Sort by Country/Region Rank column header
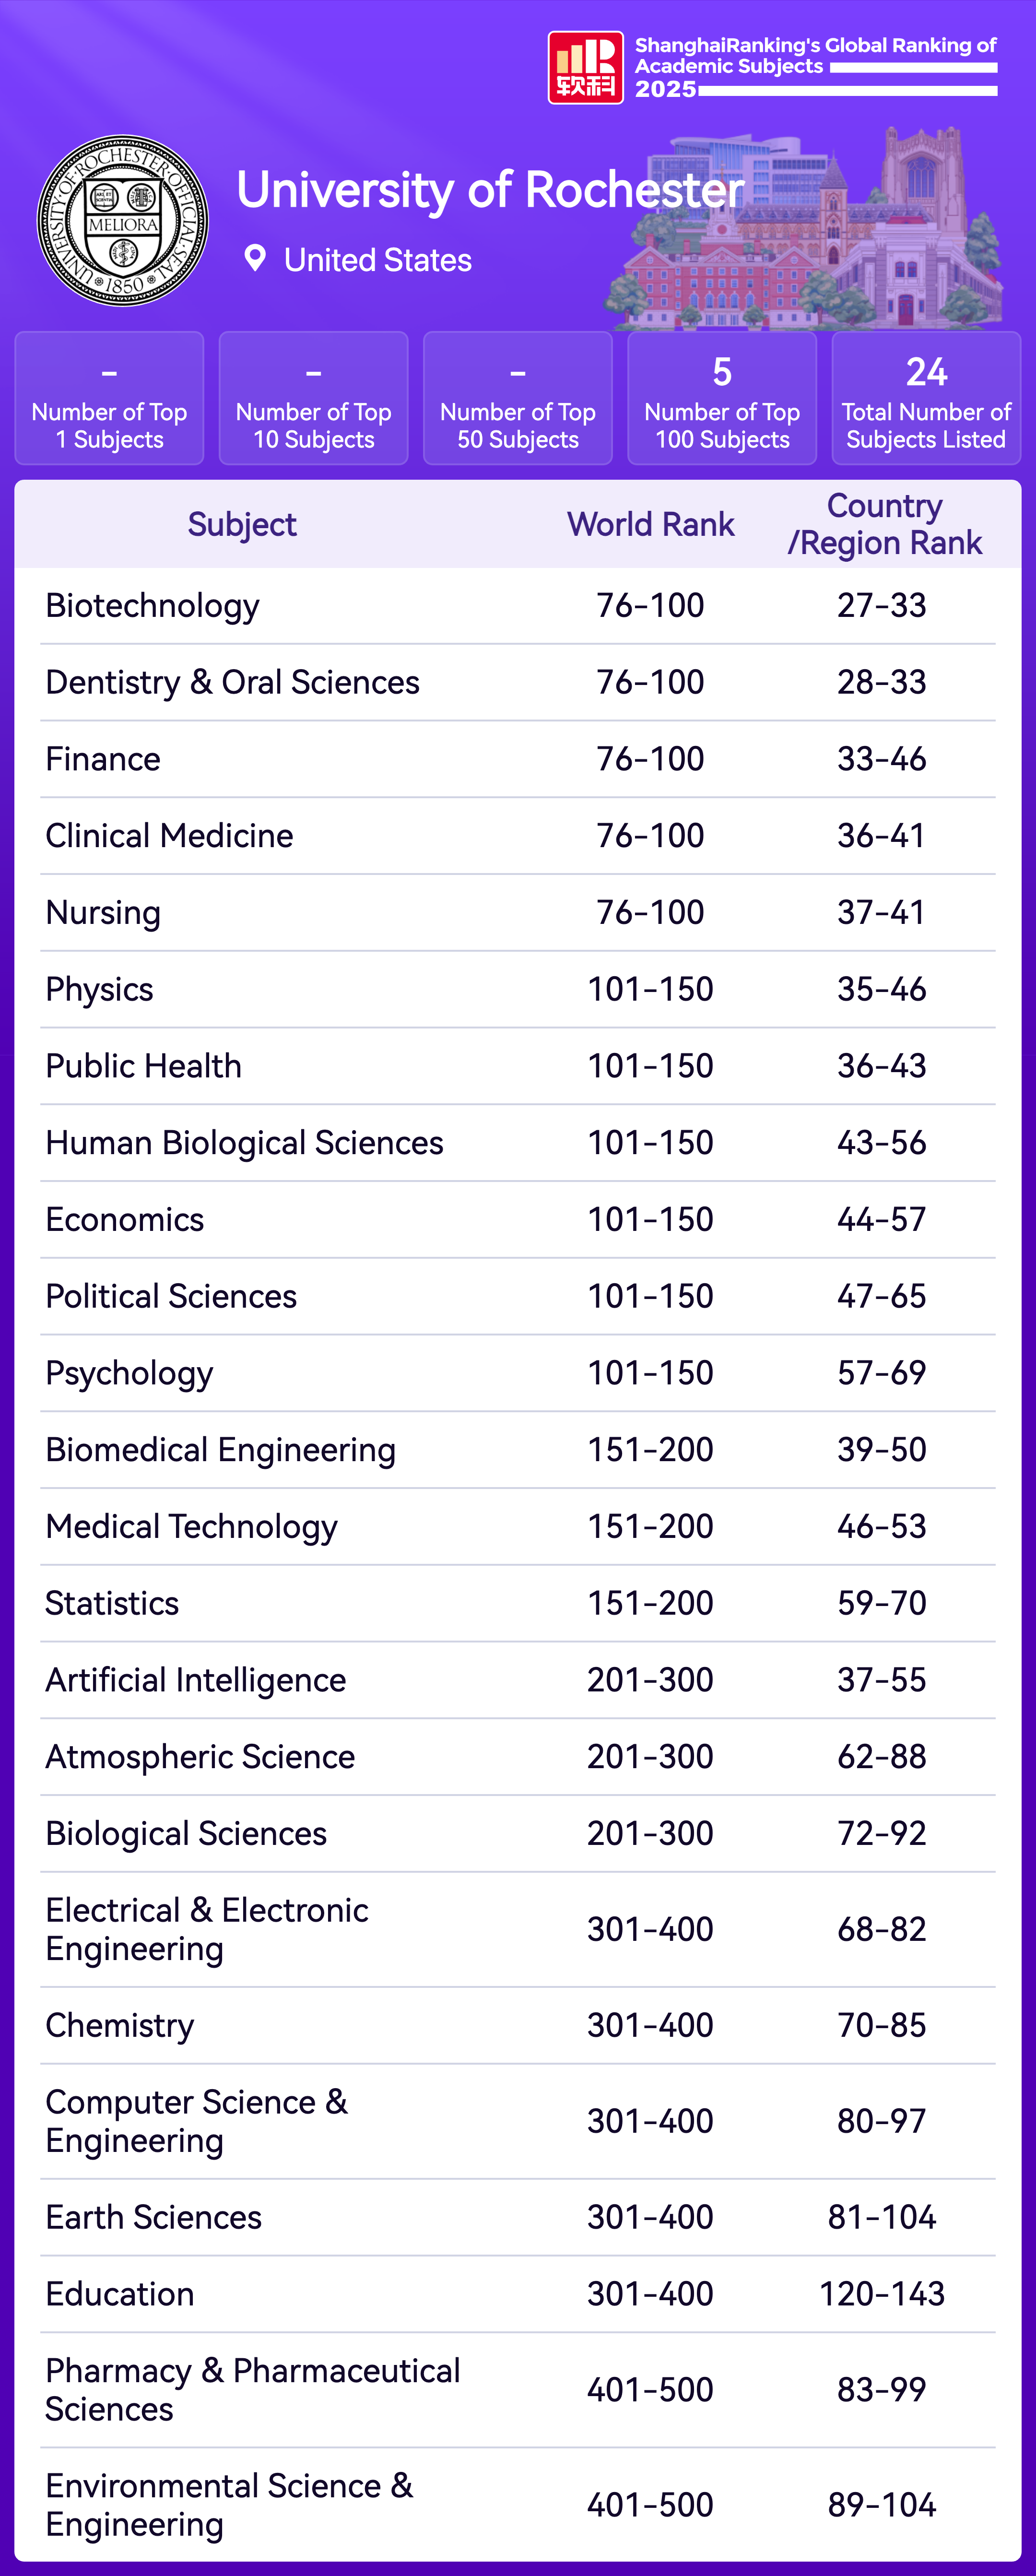Image resolution: width=1036 pixels, height=2576 pixels. coord(884,525)
